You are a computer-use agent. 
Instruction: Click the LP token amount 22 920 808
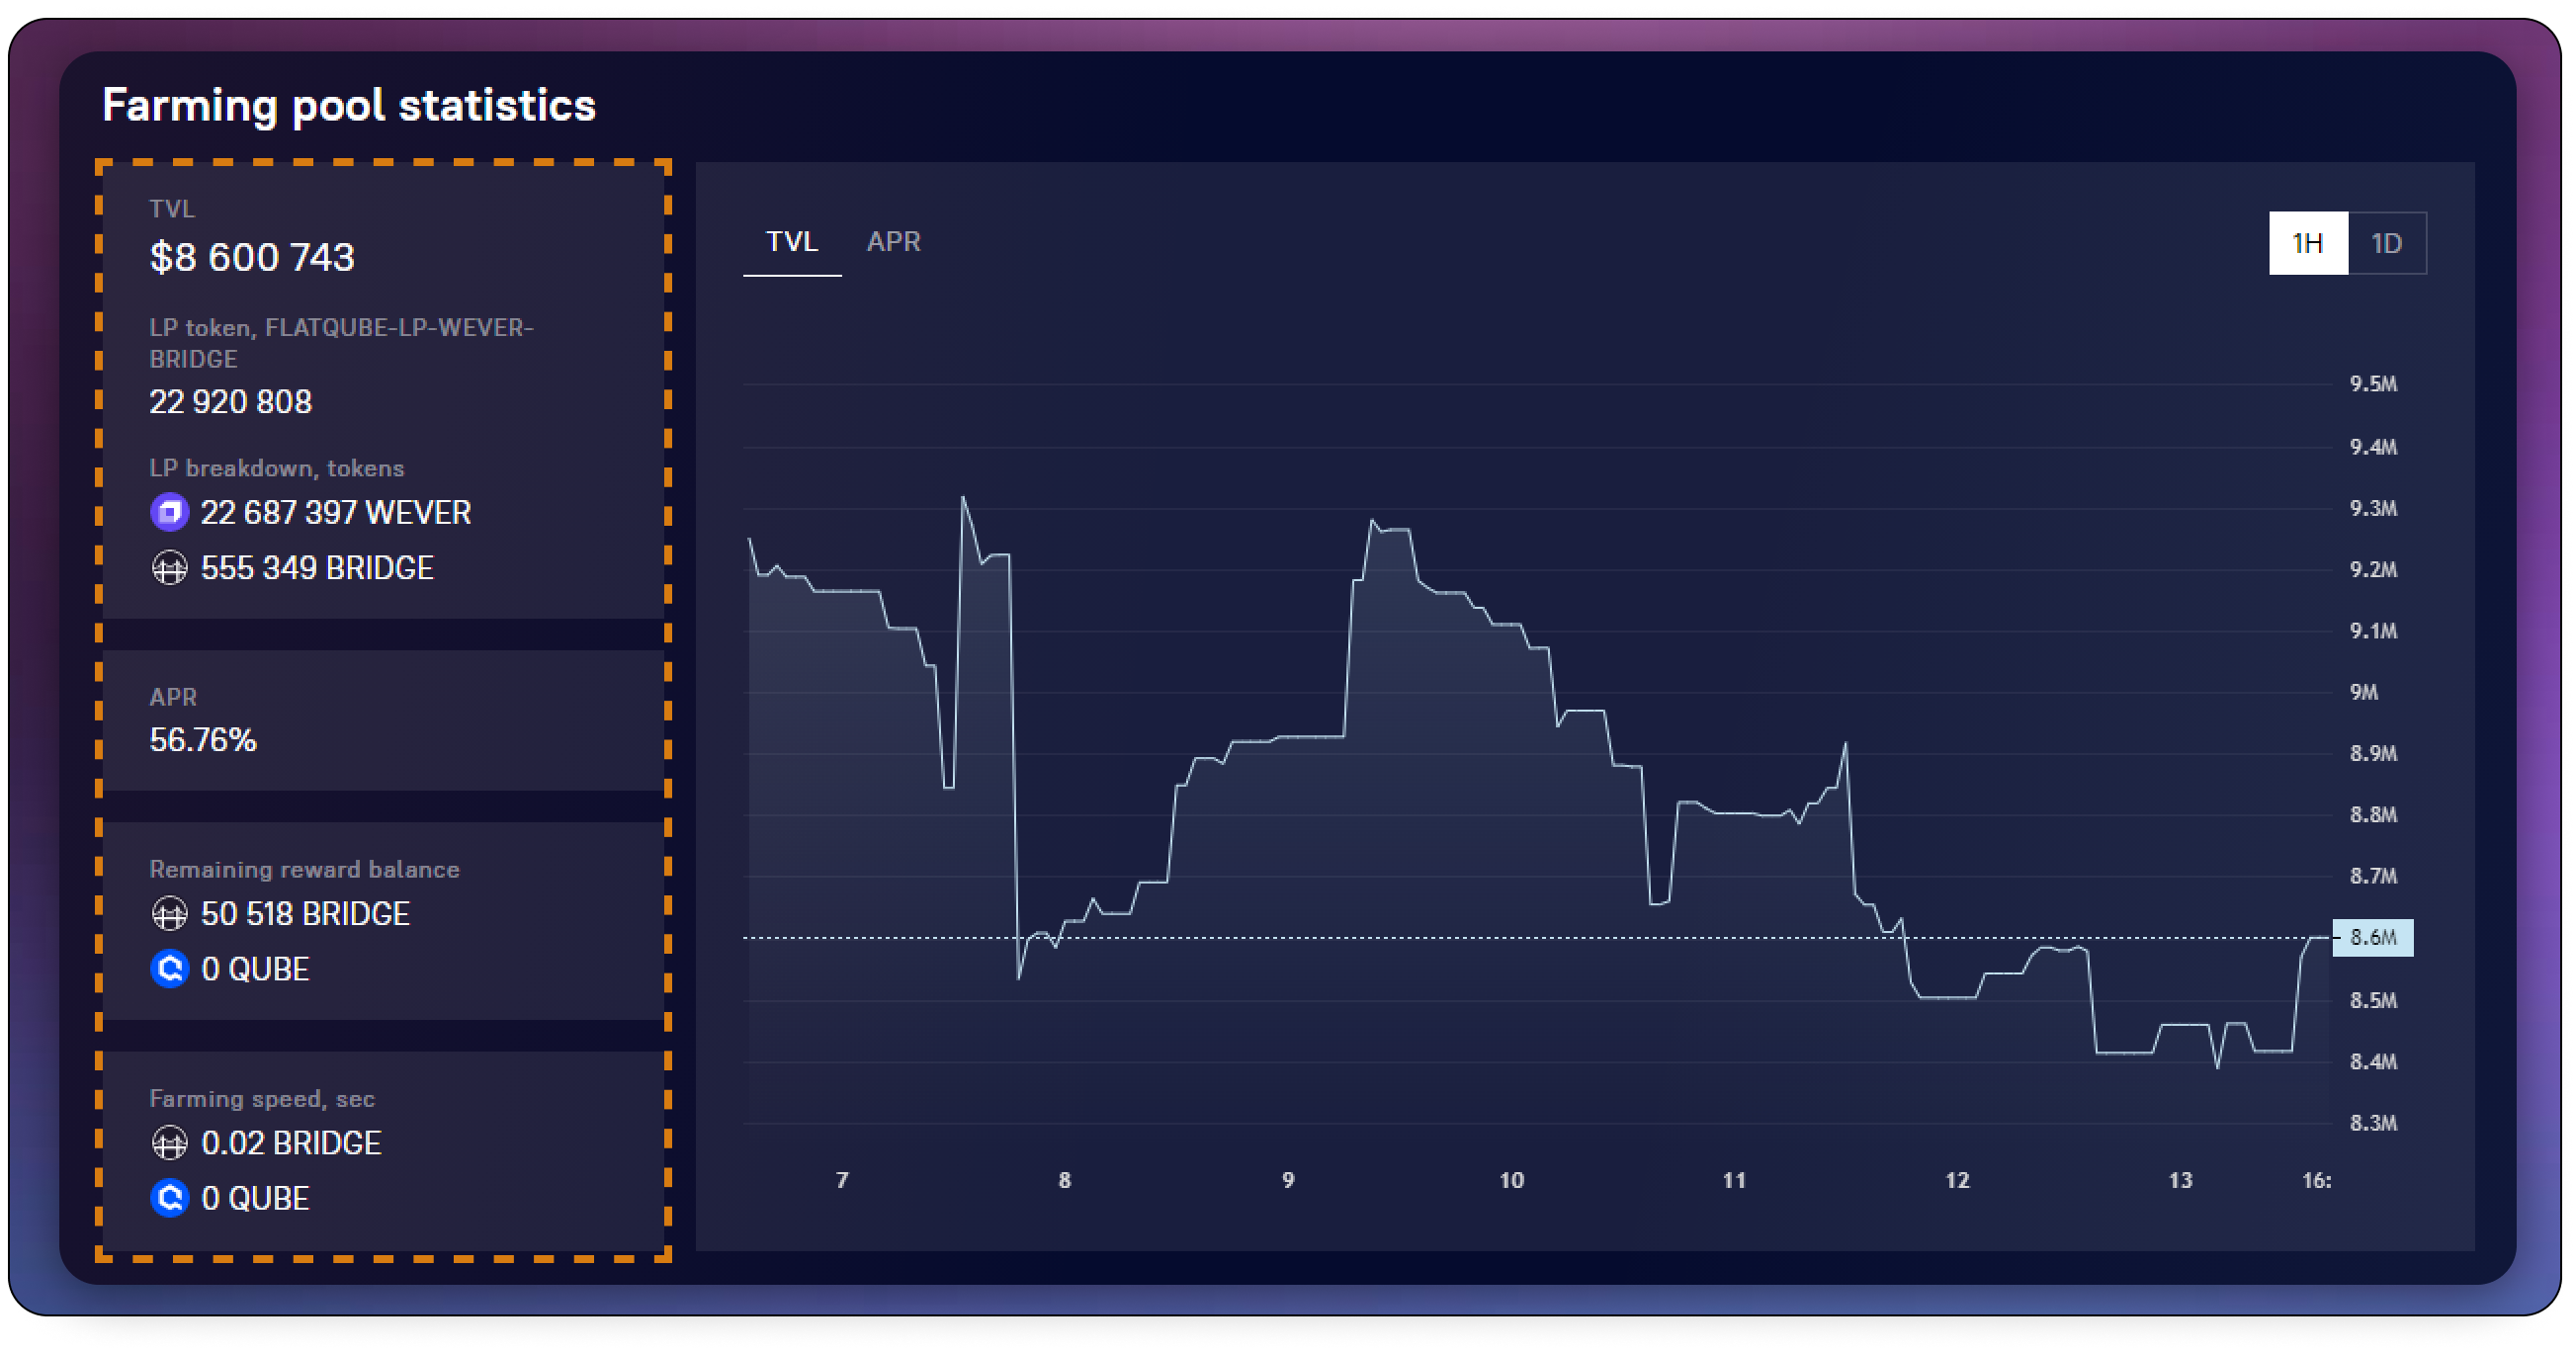click(230, 402)
